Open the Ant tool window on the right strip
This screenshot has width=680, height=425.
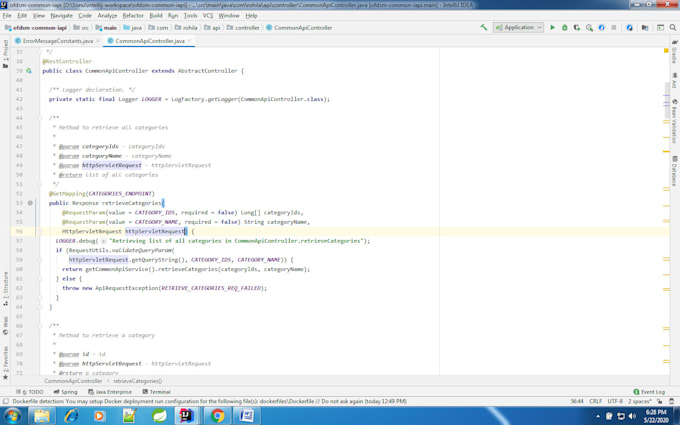click(674, 81)
